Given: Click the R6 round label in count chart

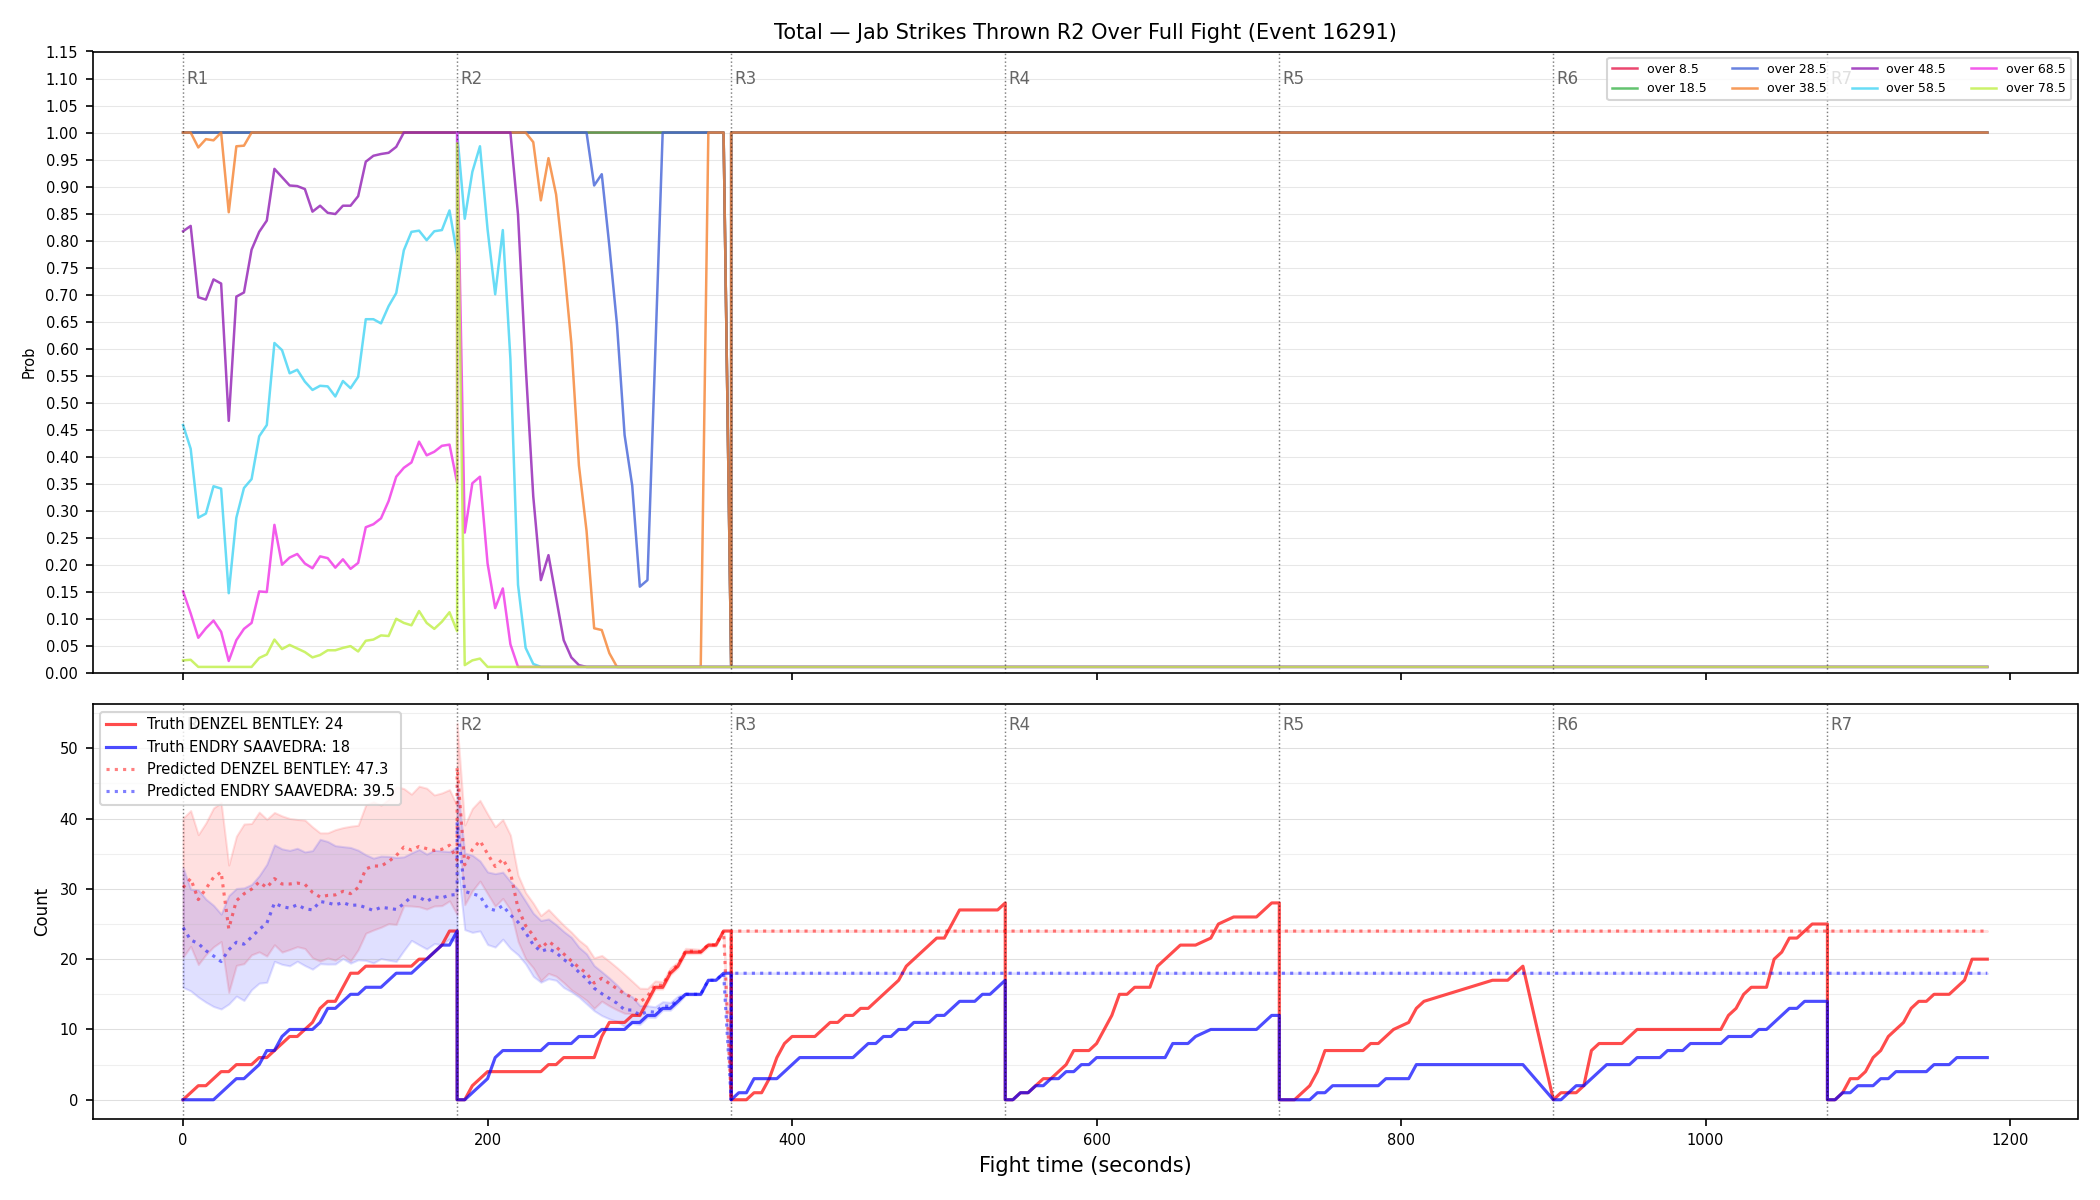Looking at the screenshot, I should click(1567, 724).
